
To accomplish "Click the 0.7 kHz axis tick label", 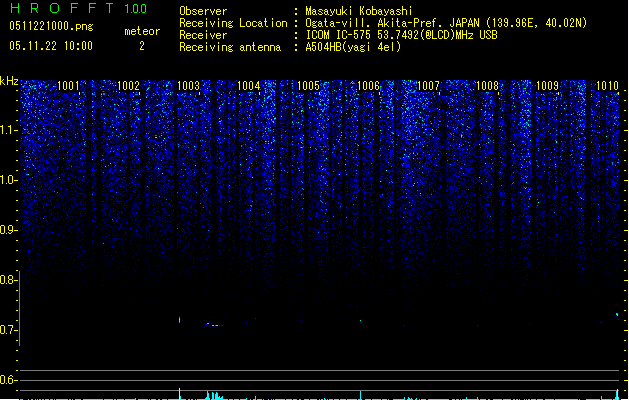I will click(x=8, y=330).
